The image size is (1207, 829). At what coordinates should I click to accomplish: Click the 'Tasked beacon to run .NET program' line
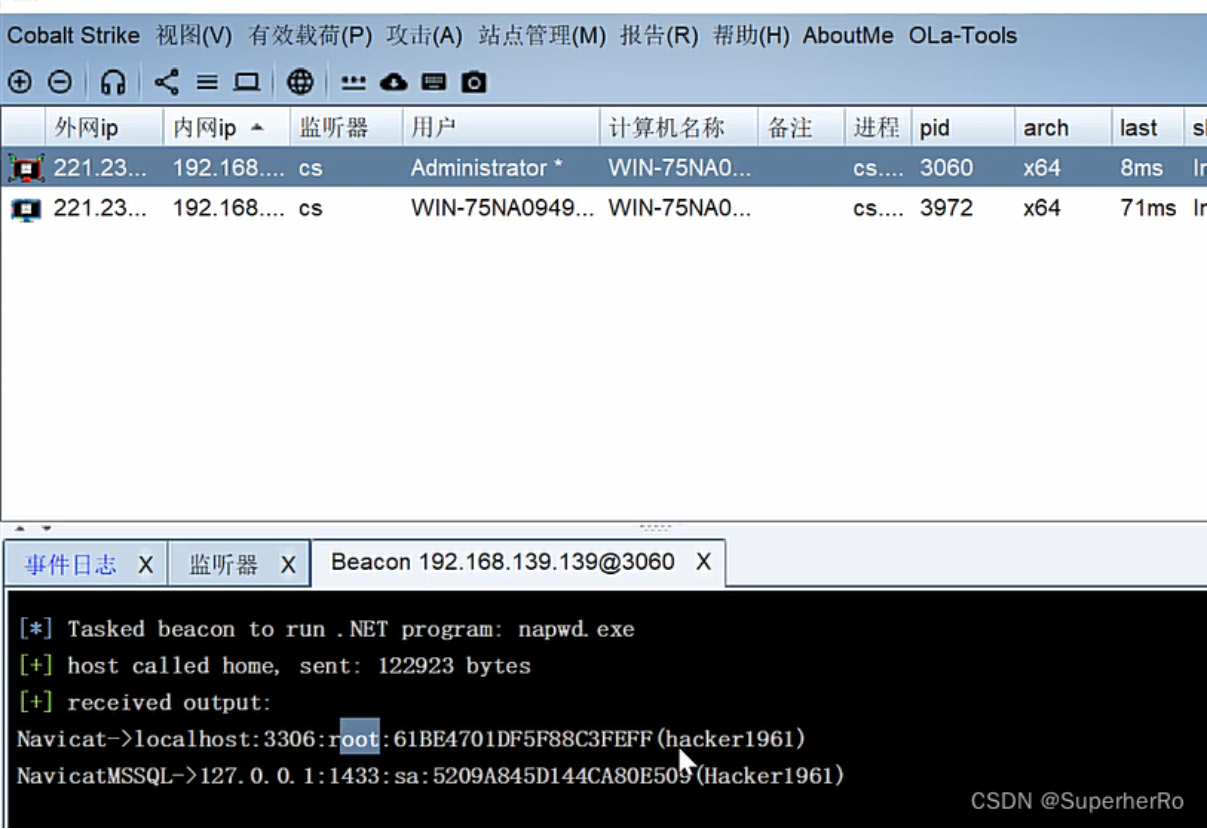pyautogui.click(x=327, y=630)
